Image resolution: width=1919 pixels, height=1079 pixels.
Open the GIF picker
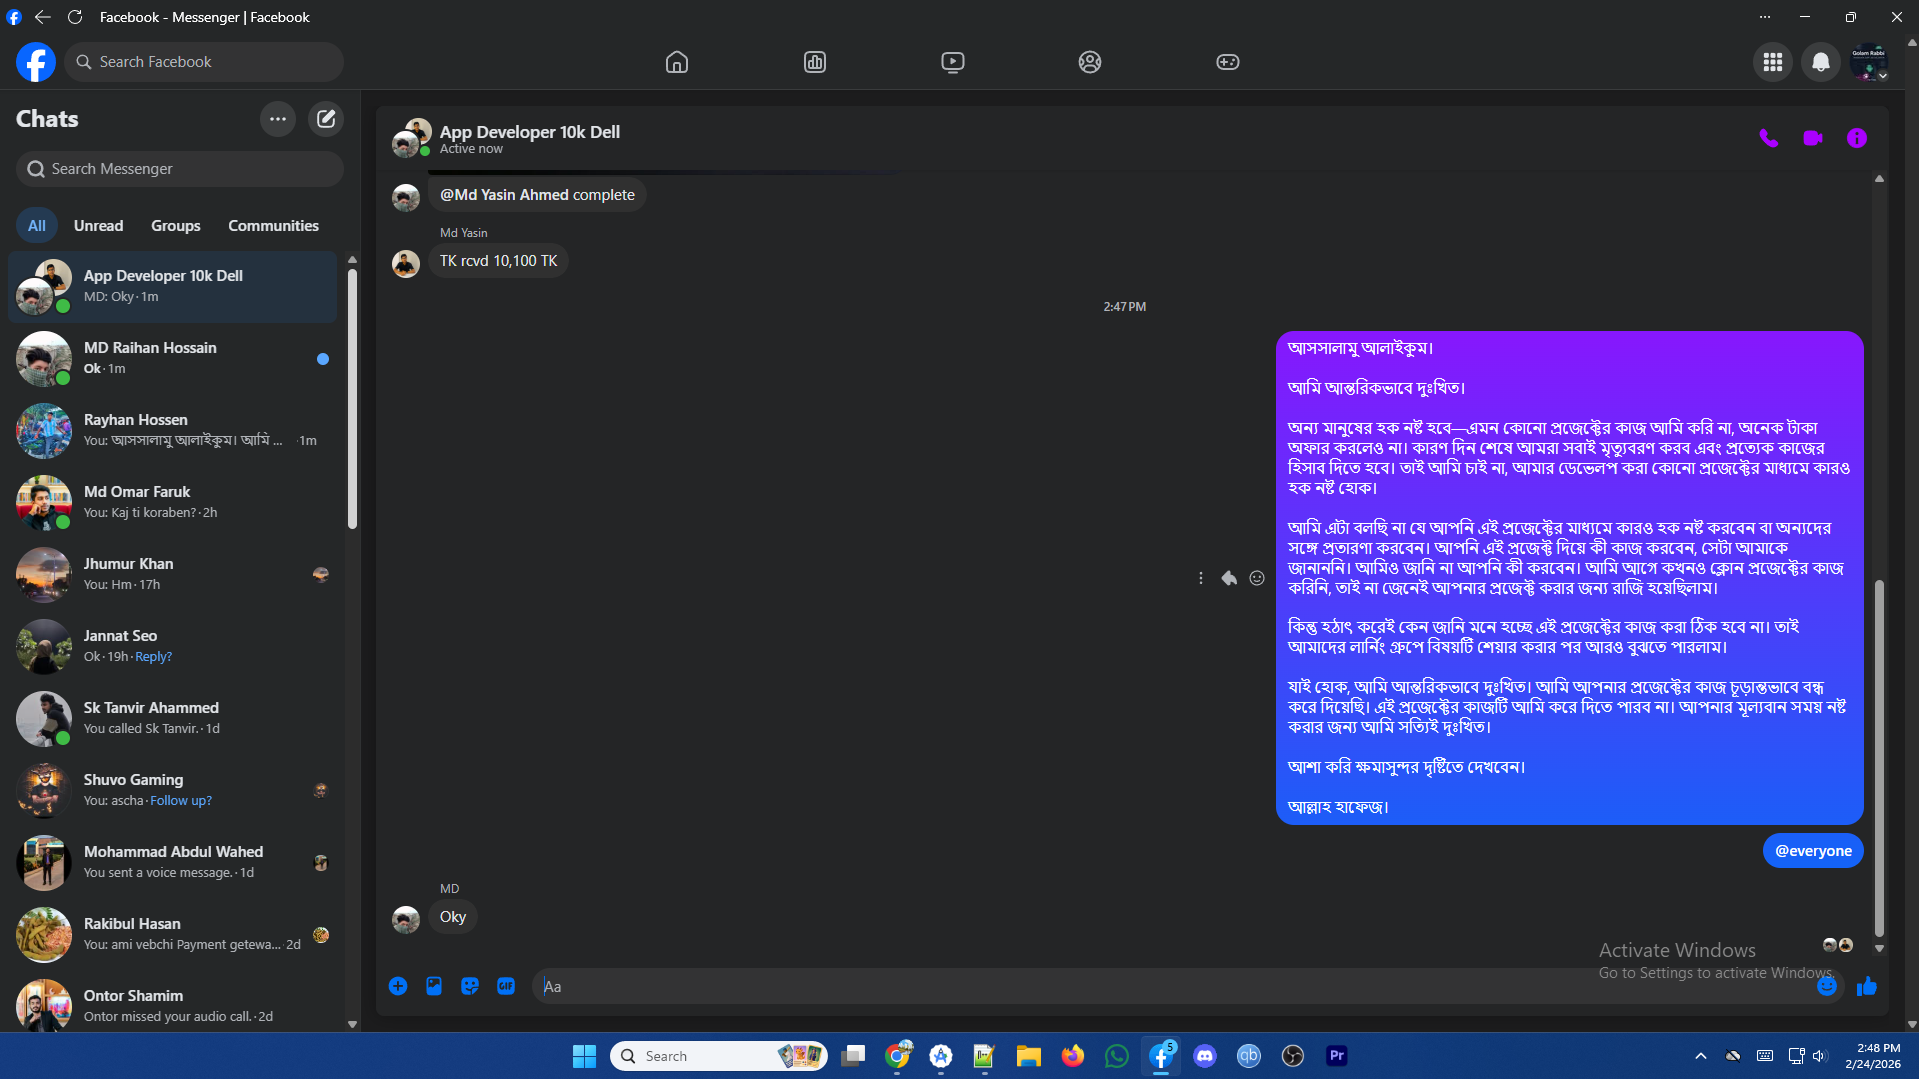click(506, 986)
